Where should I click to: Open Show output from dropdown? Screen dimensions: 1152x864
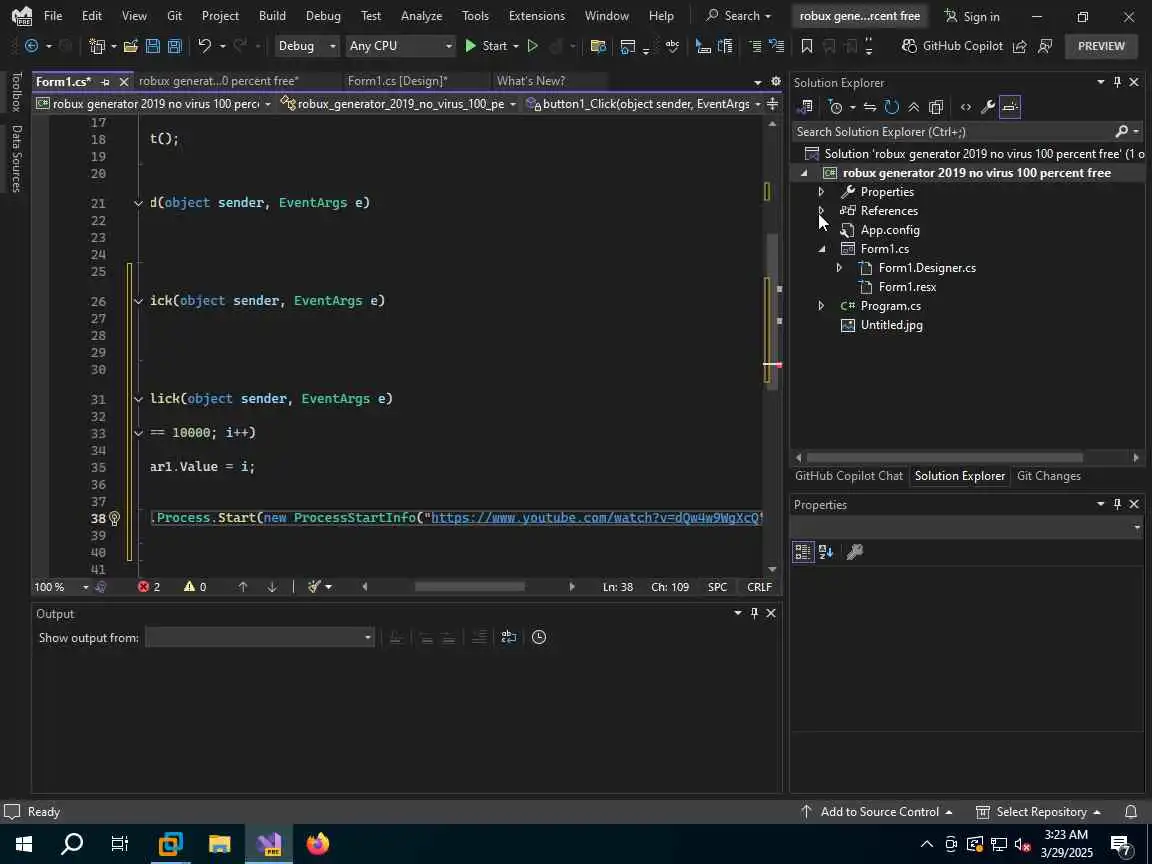pos(259,638)
